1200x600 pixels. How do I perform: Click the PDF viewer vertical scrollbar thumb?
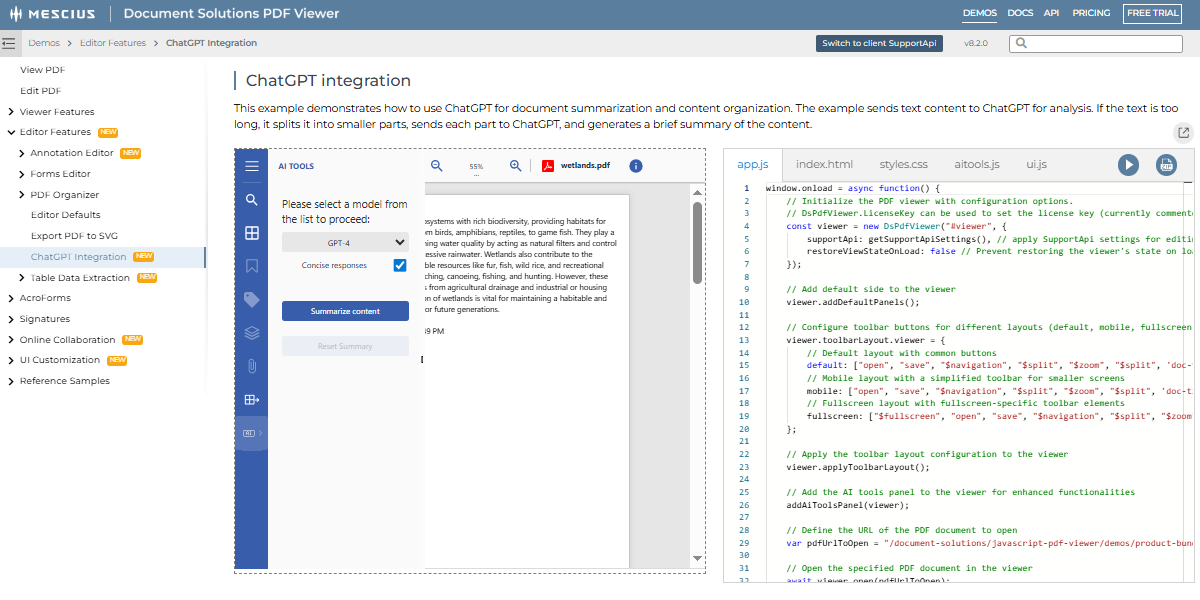(x=697, y=243)
